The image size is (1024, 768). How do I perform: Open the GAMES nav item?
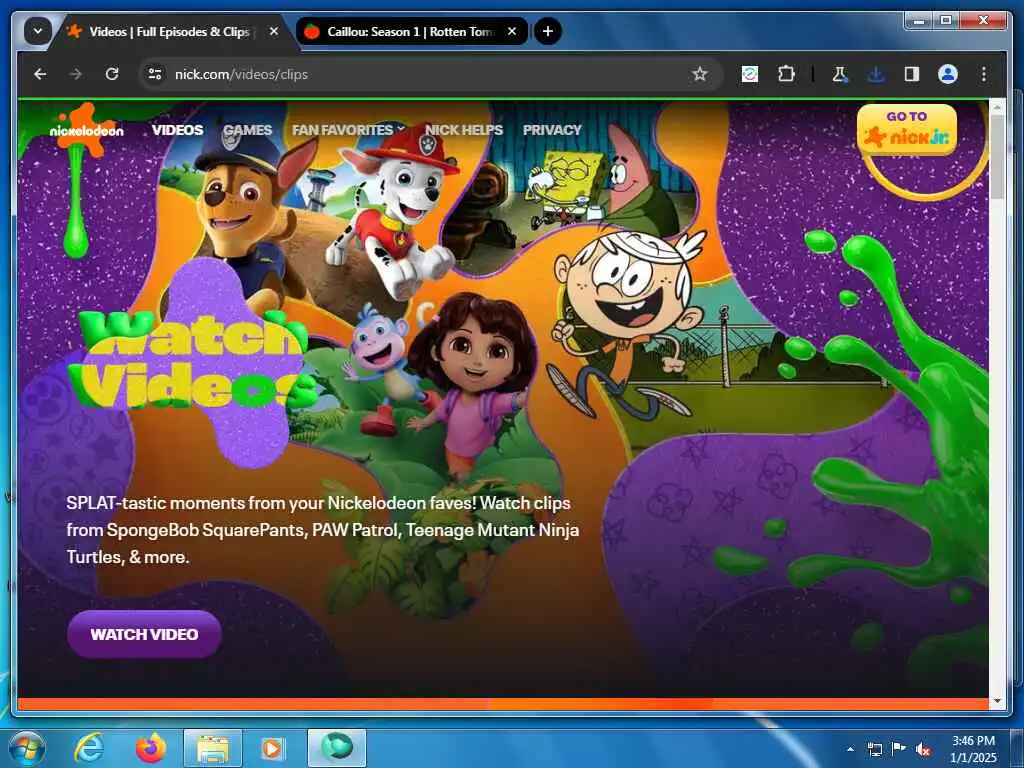(248, 130)
